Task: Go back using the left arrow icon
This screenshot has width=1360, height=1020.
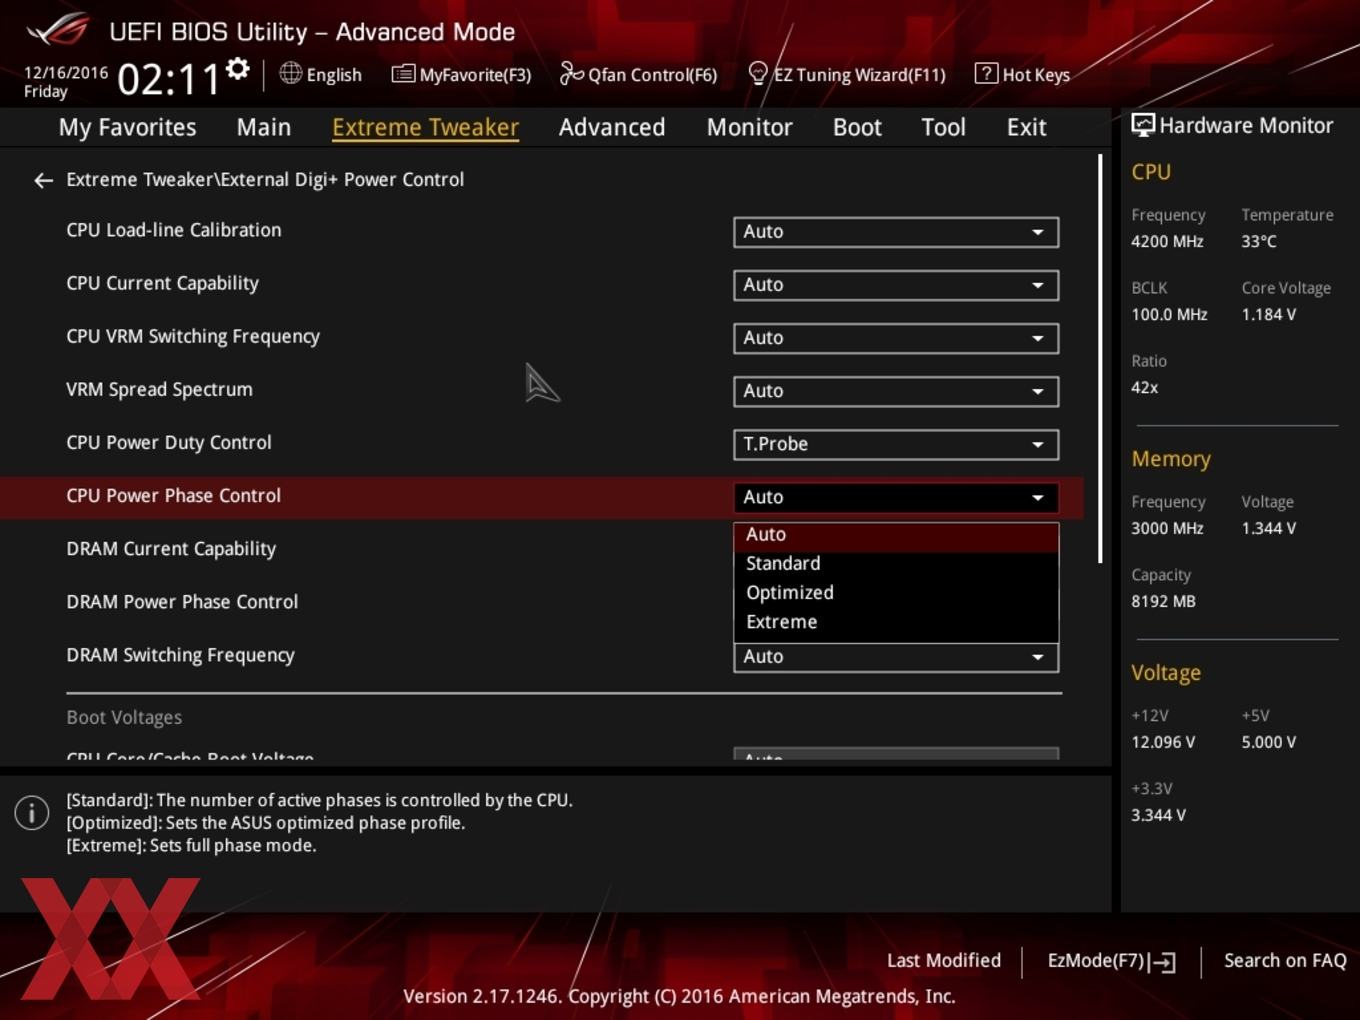Action: (43, 180)
